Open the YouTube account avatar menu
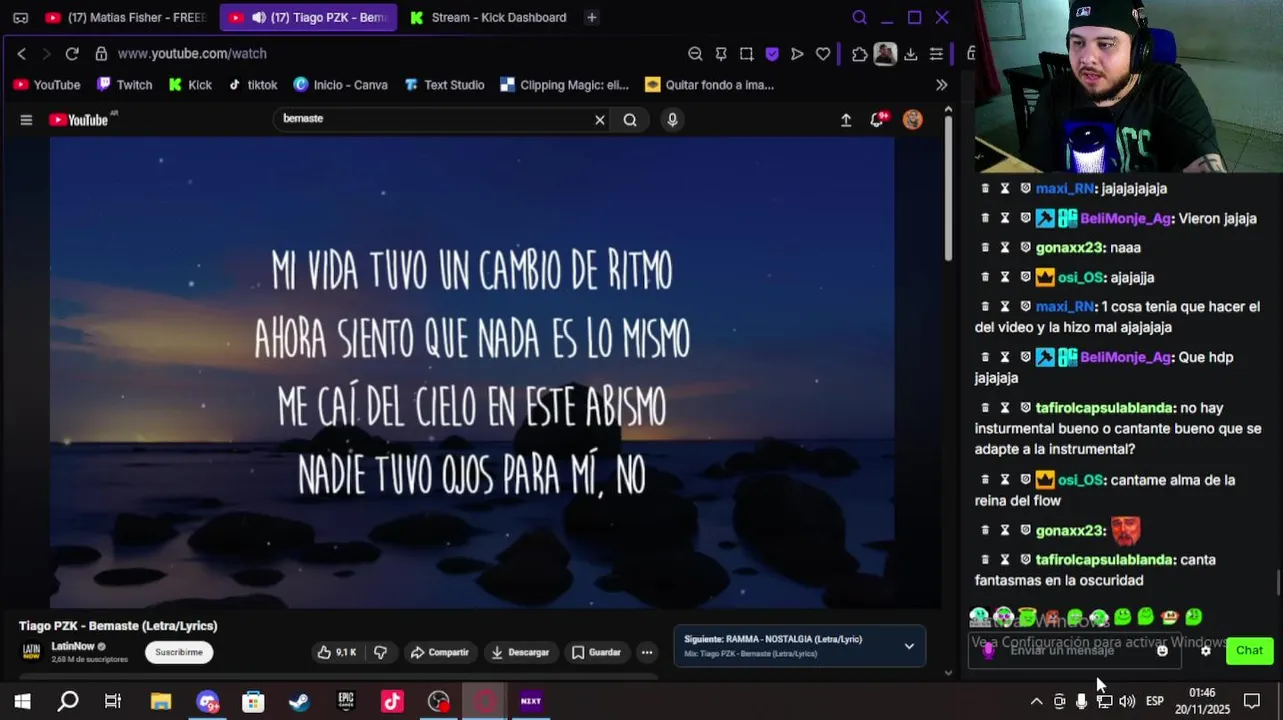The height and width of the screenshot is (720, 1283). (913, 120)
